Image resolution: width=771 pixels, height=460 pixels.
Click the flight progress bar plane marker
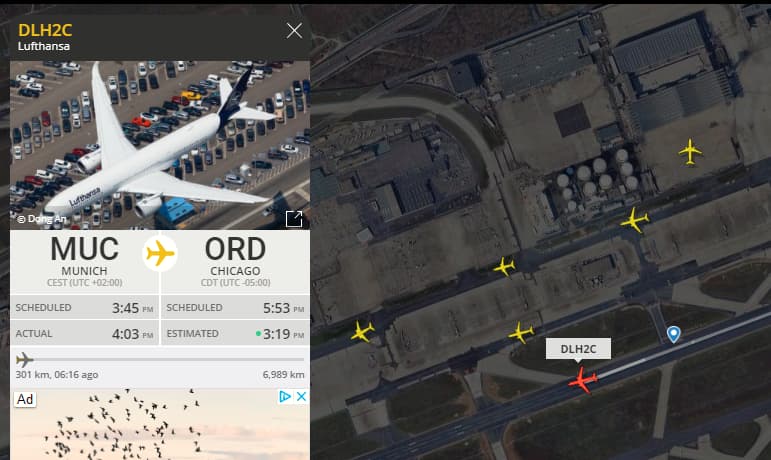pyautogui.click(x=24, y=360)
